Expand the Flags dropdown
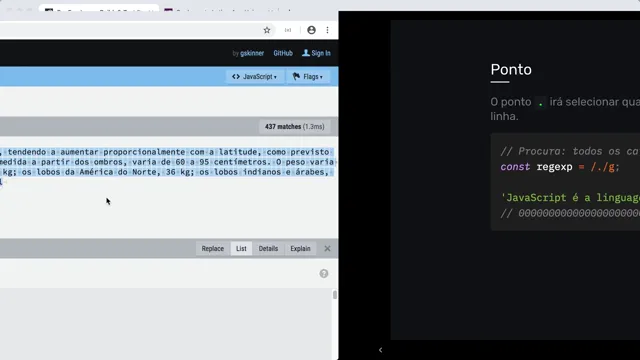640x360 pixels. [308, 77]
